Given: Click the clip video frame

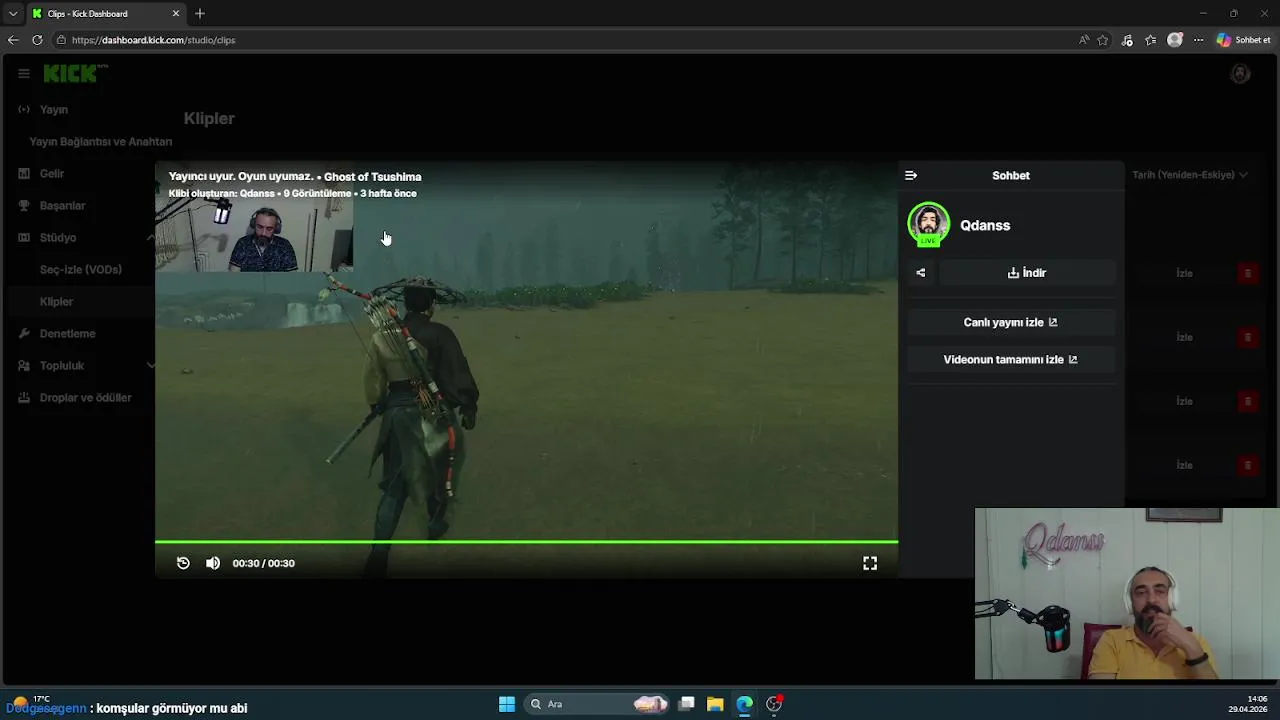Looking at the screenshot, I should pyautogui.click(x=526, y=370).
